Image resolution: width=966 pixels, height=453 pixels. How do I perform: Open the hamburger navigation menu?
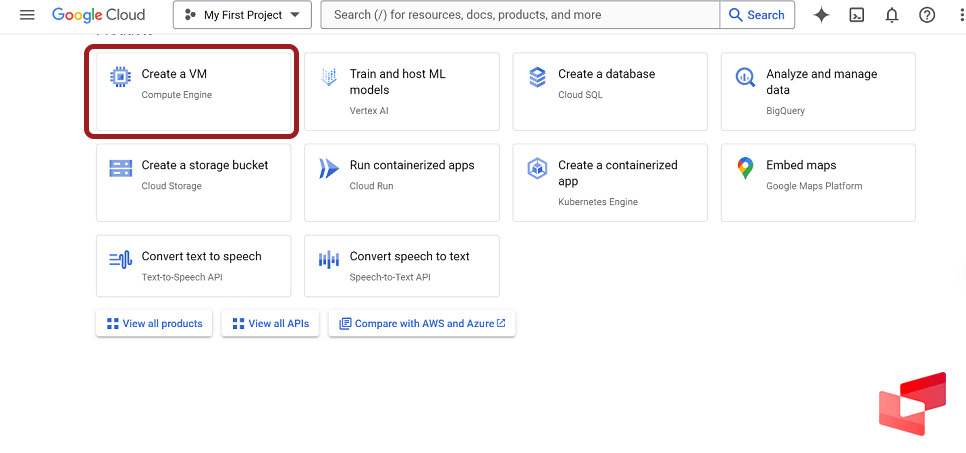(27, 15)
